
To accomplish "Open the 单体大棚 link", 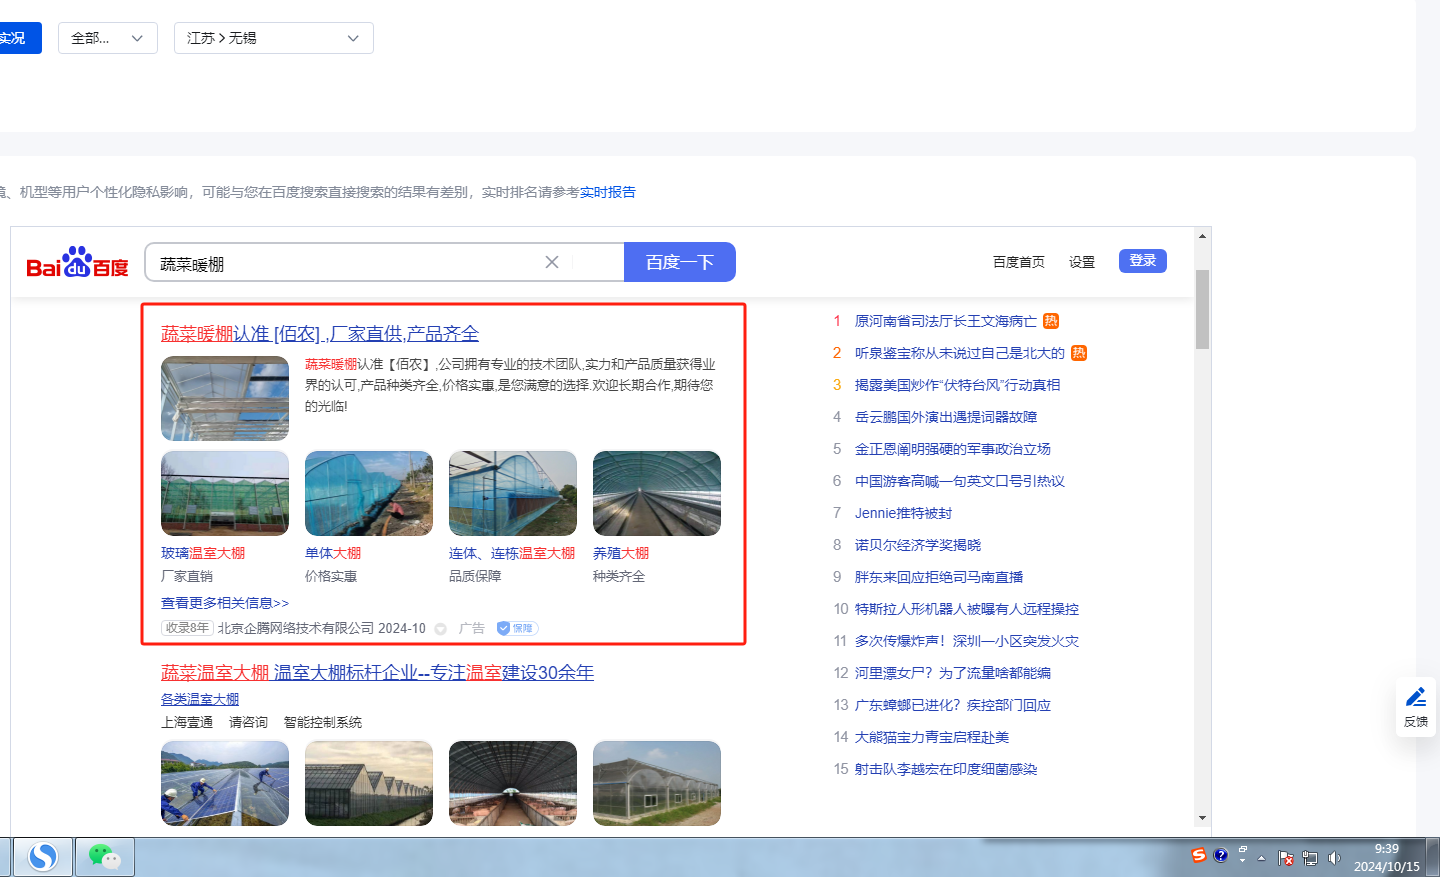I will [333, 553].
